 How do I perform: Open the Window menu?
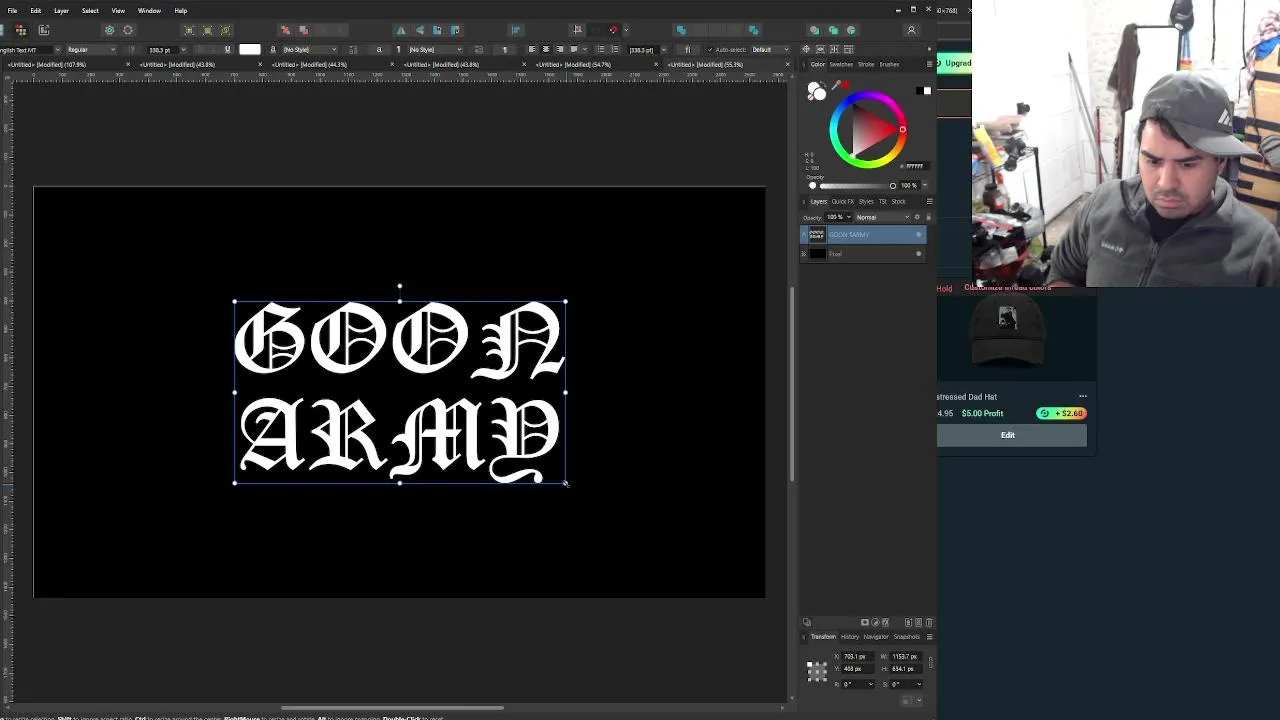[x=149, y=10]
